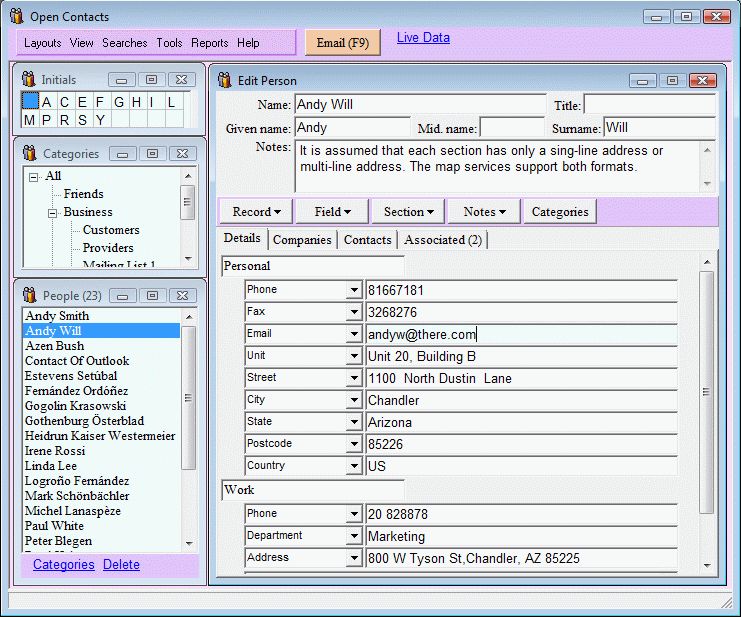Open the Section dropdown menu
This screenshot has height=617, width=741.
pyautogui.click(x=409, y=212)
